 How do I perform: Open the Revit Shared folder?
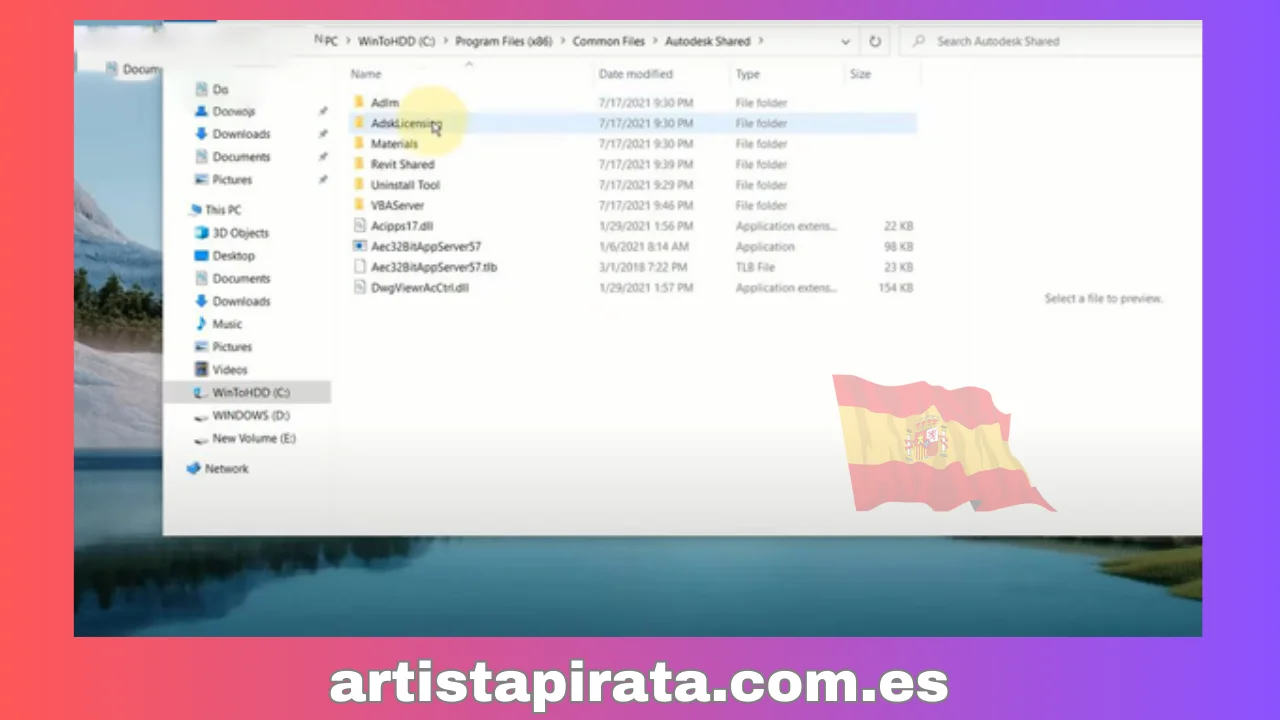point(402,165)
